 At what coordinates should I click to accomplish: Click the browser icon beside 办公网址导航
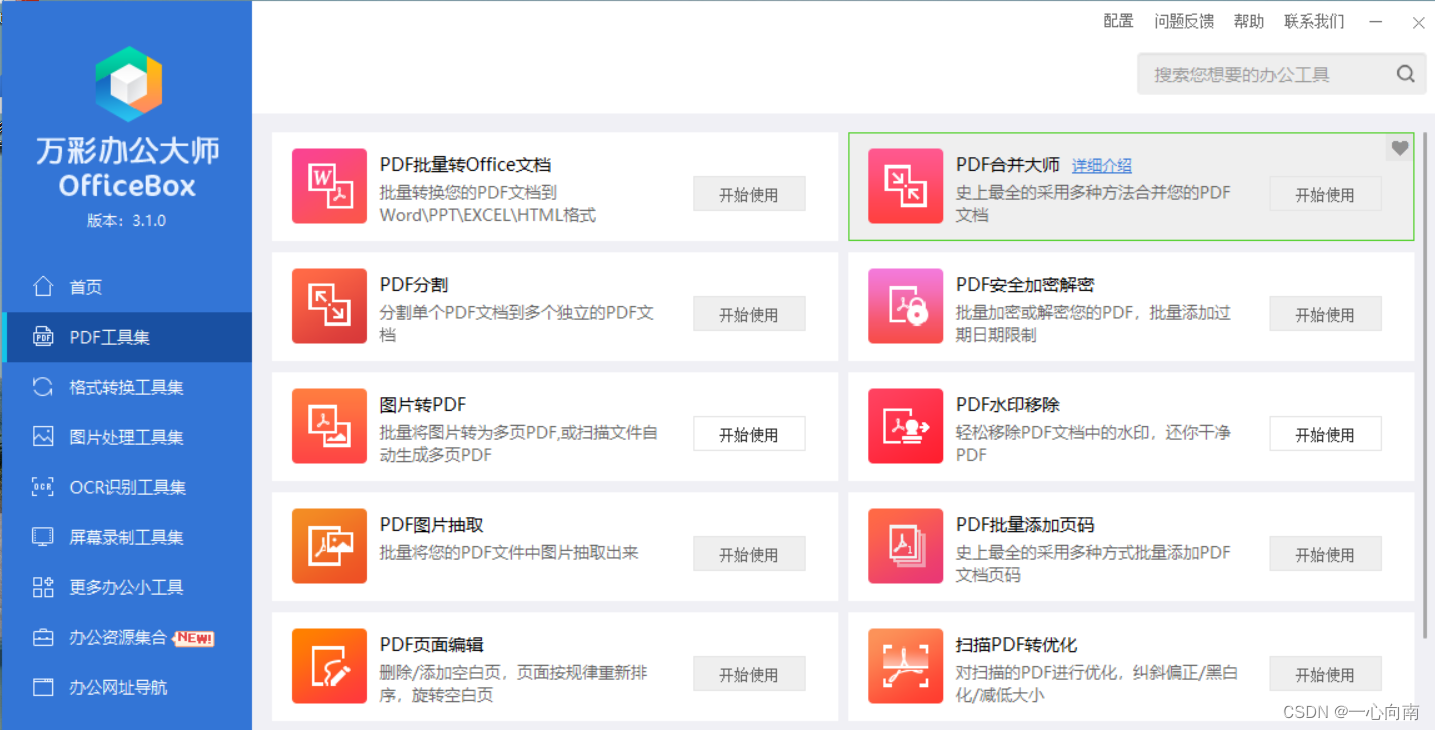point(43,687)
